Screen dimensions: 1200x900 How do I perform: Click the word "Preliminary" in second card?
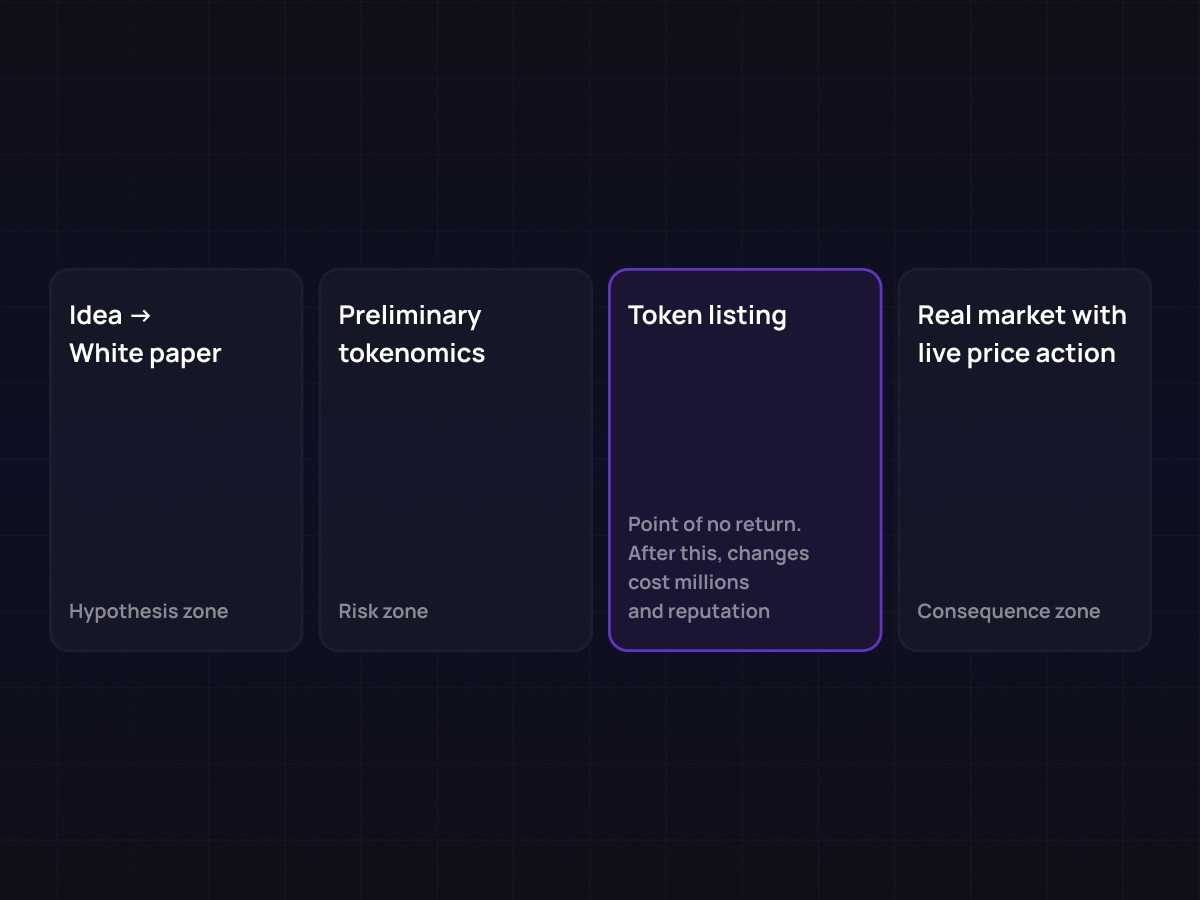[x=409, y=316]
